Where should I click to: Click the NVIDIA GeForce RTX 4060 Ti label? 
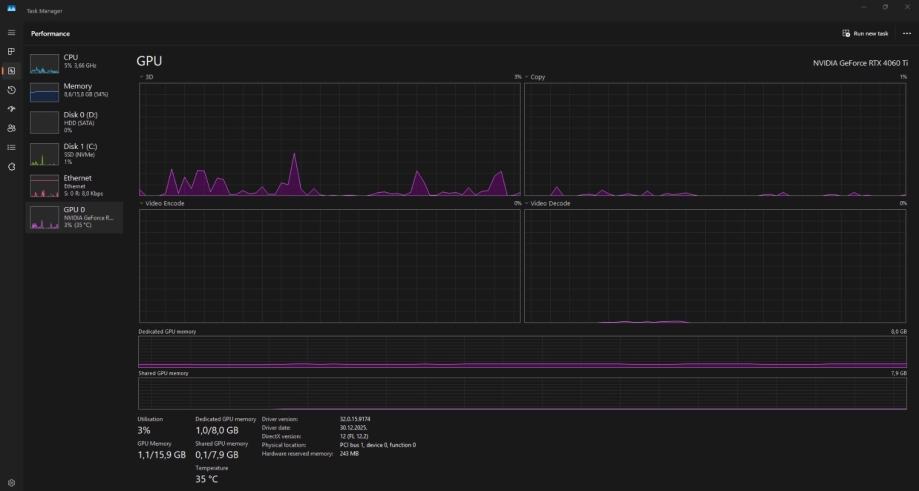[860, 63]
